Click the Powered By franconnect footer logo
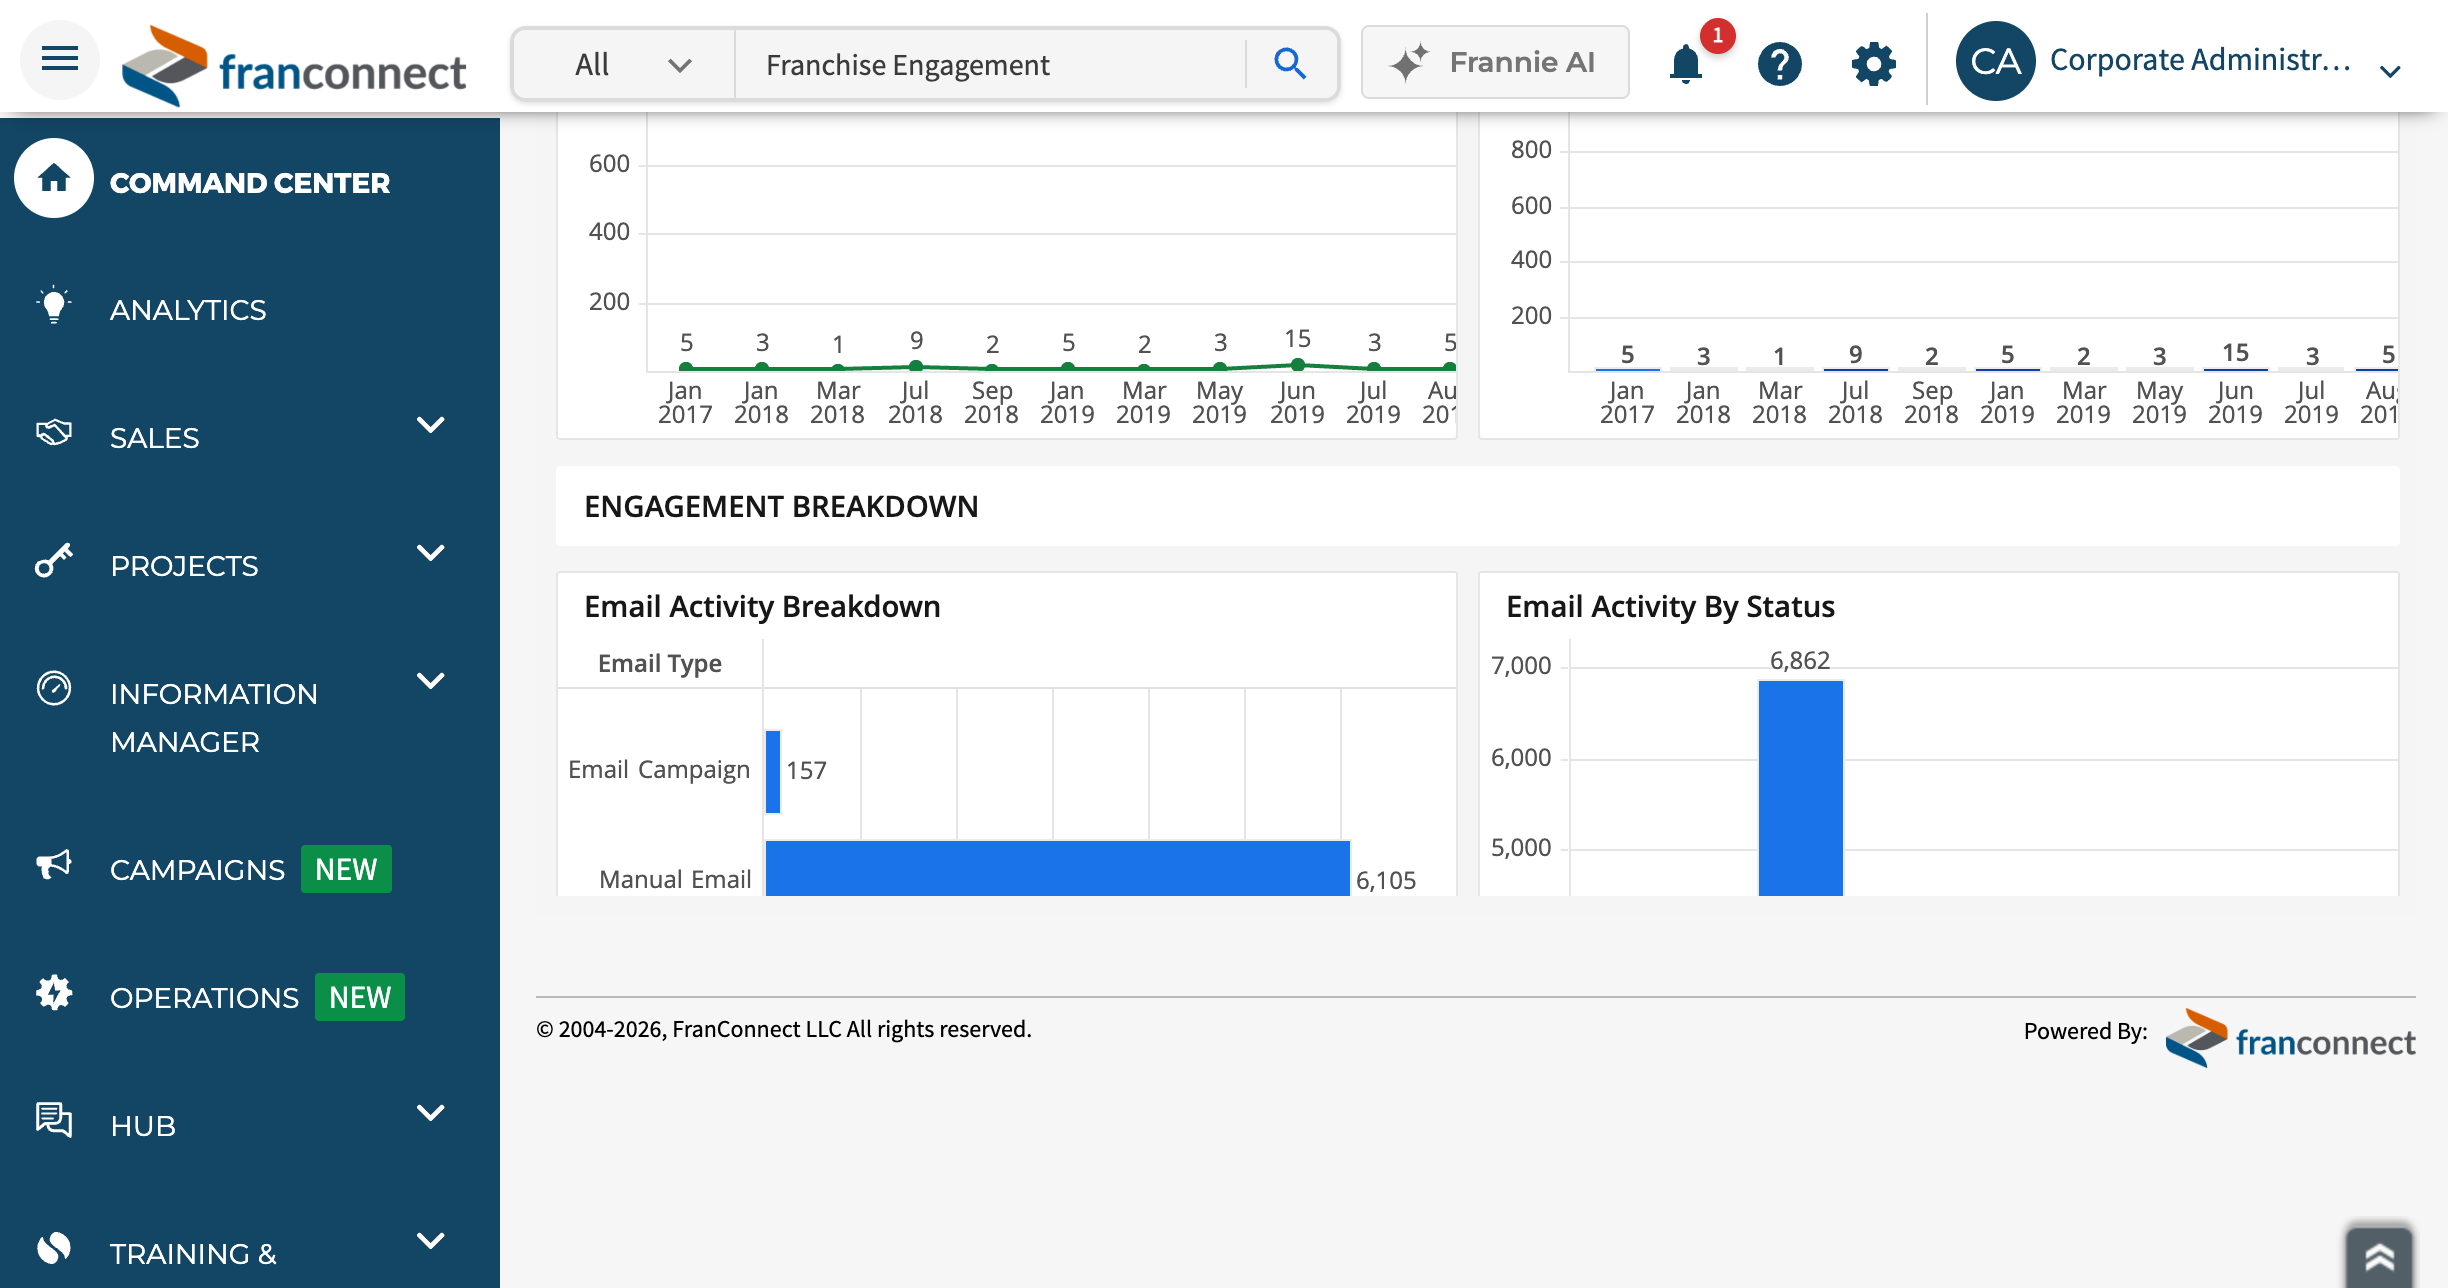2448x1288 pixels. [x=2290, y=1039]
